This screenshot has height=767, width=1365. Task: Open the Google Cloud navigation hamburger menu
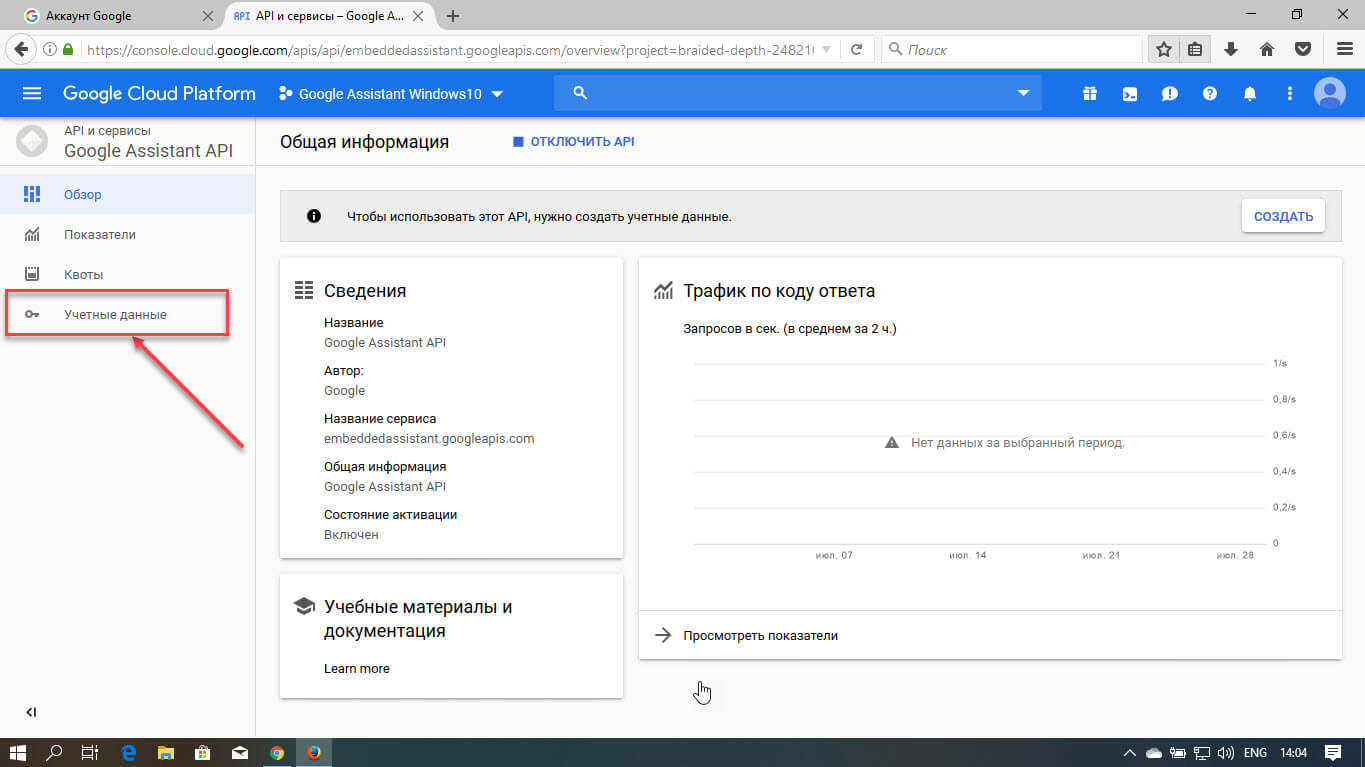coord(32,93)
